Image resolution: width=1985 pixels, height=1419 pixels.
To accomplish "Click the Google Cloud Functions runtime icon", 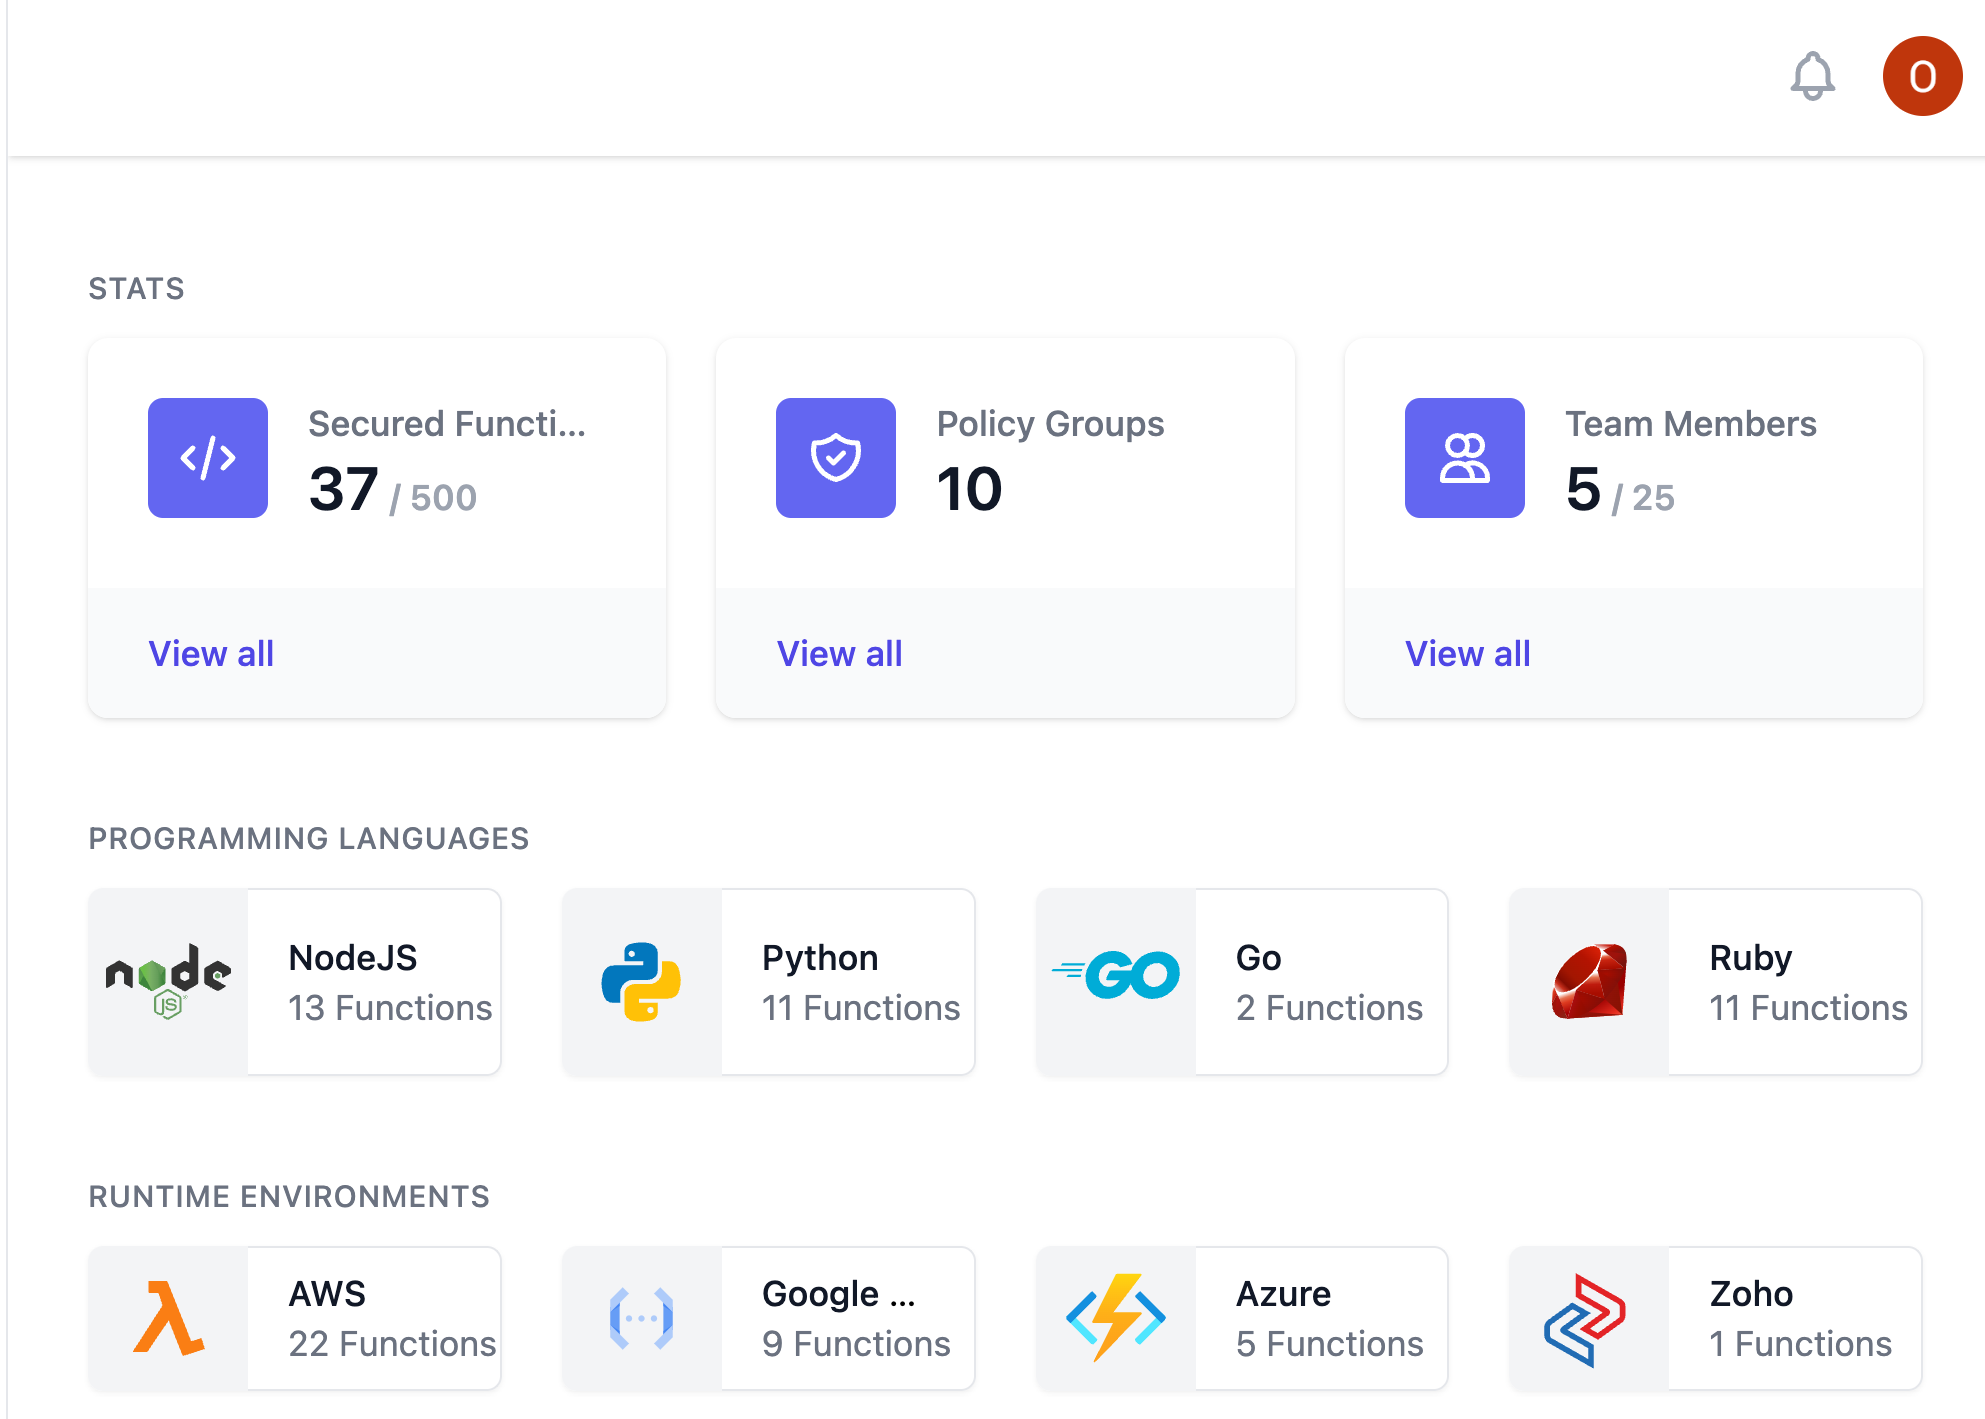I will tap(641, 1318).
